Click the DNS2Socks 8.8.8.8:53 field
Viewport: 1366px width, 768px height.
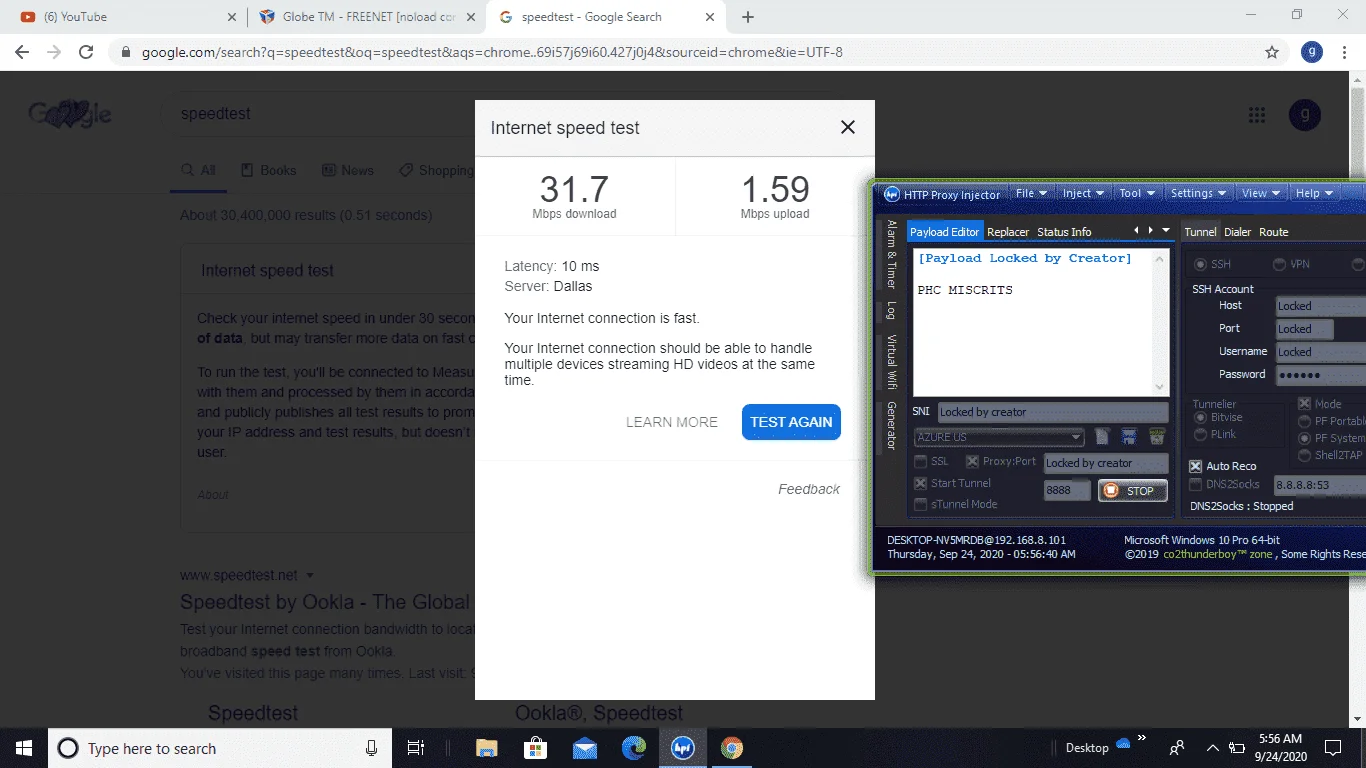1319,485
